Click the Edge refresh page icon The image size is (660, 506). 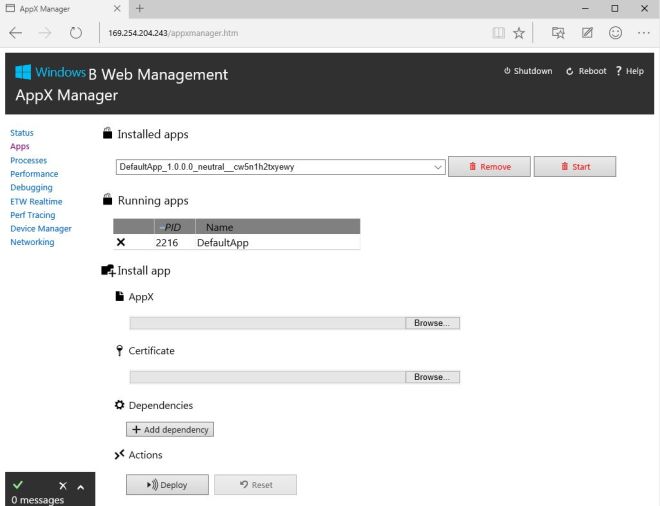(x=76, y=33)
